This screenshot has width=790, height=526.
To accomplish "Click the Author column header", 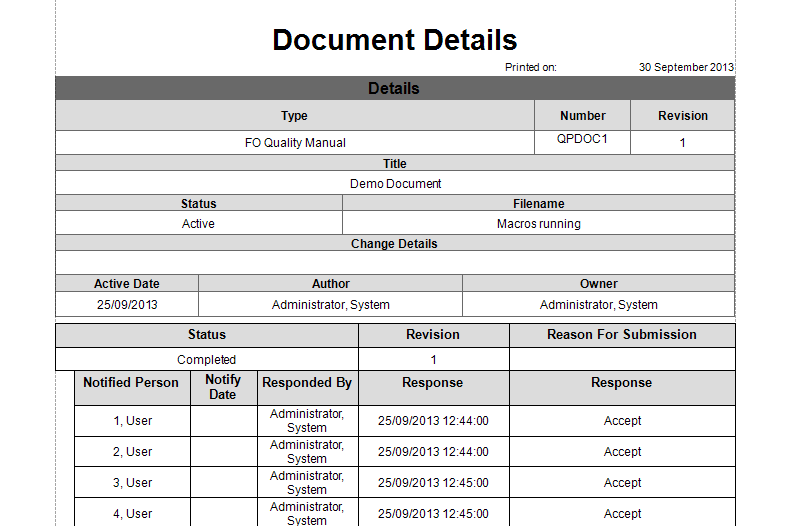I will 331,284.
